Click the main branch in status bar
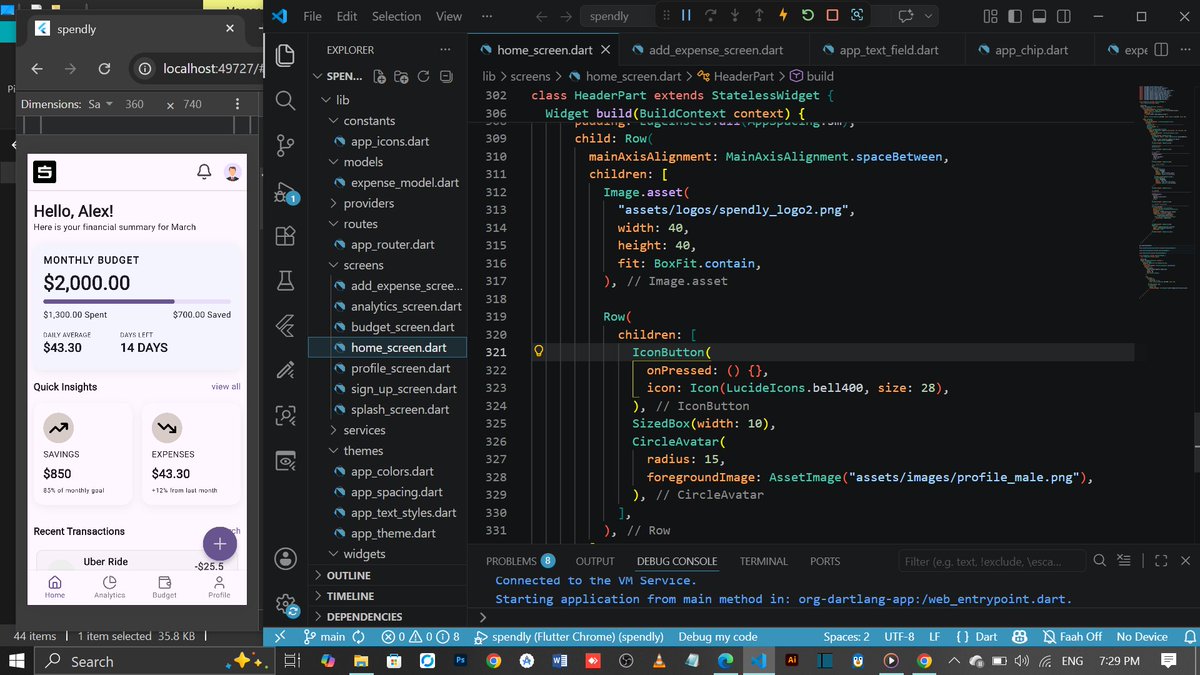 coord(324,636)
